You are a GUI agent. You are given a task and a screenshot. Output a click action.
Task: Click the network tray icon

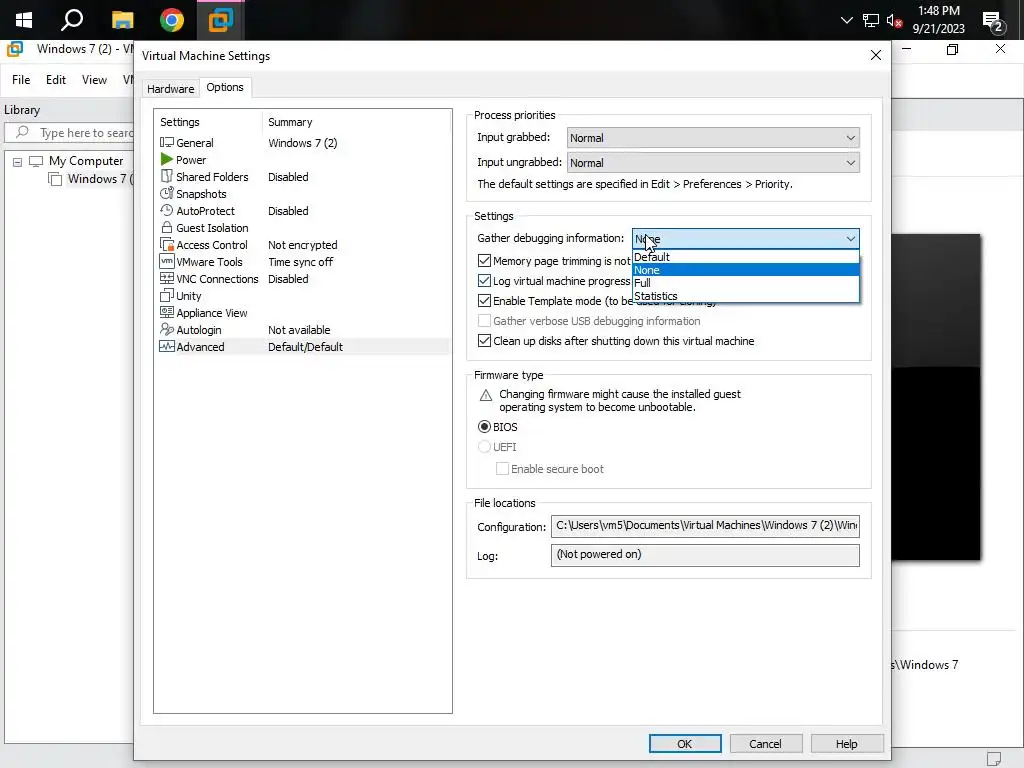pos(871,21)
